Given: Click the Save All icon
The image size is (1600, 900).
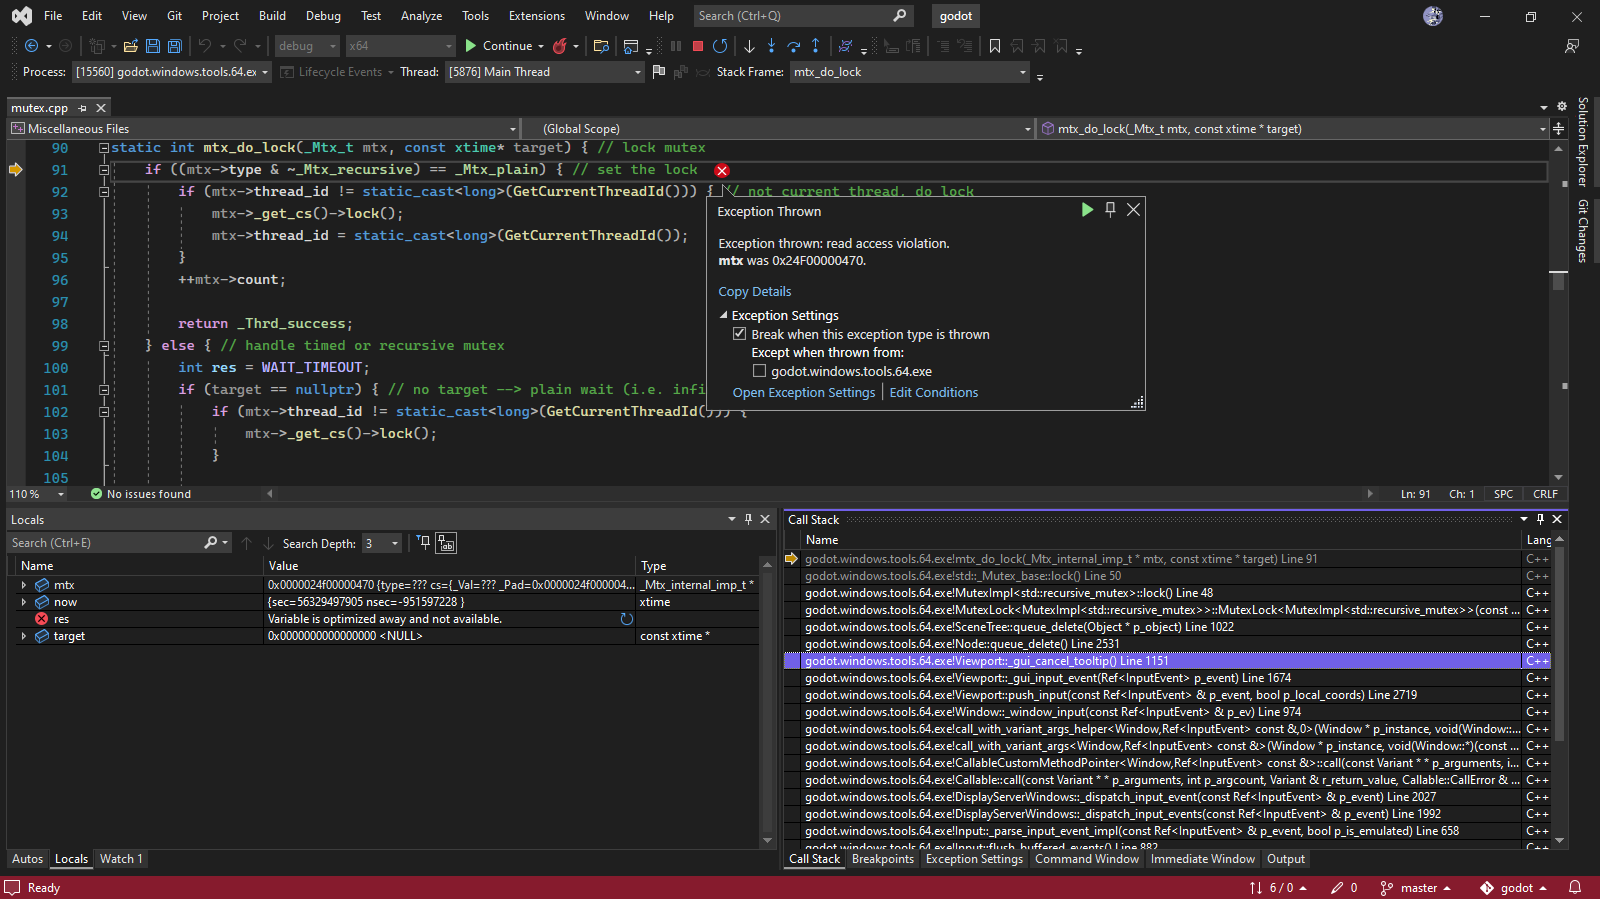Looking at the screenshot, I should pos(174,46).
